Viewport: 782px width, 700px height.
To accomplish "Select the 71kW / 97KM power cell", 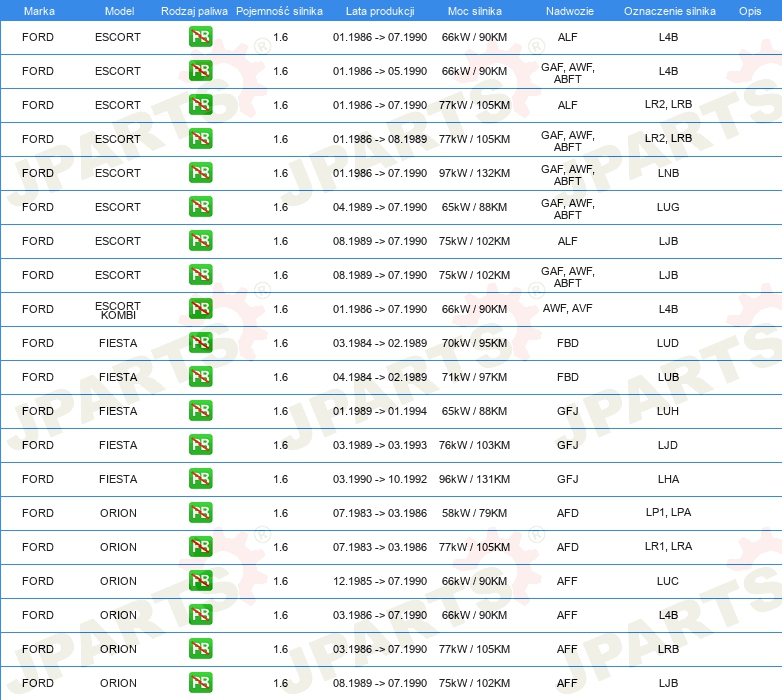I will click(x=474, y=377).
